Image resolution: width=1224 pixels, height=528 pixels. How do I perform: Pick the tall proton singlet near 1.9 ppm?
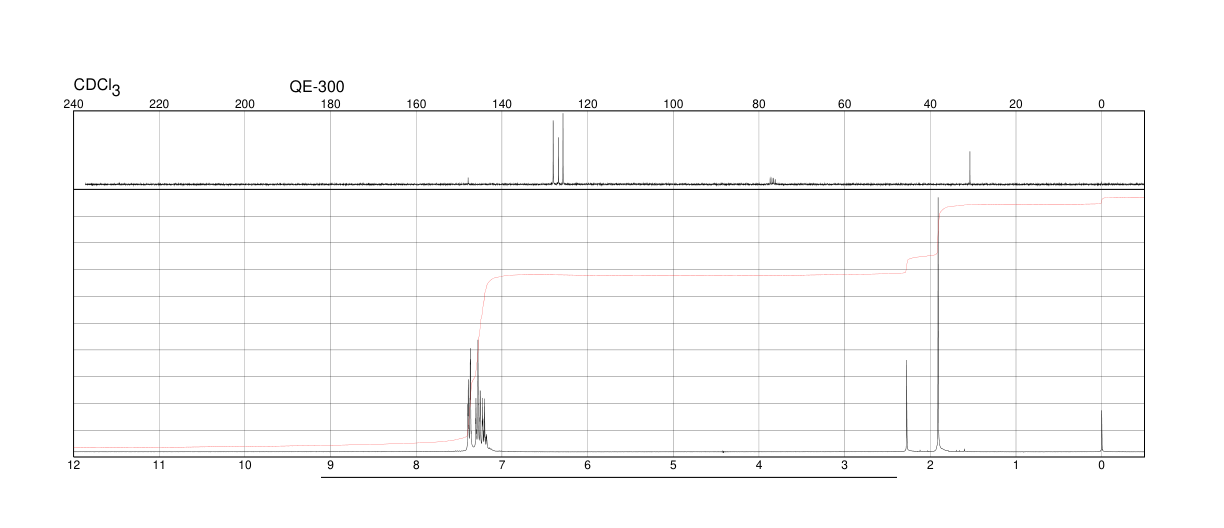click(x=938, y=325)
